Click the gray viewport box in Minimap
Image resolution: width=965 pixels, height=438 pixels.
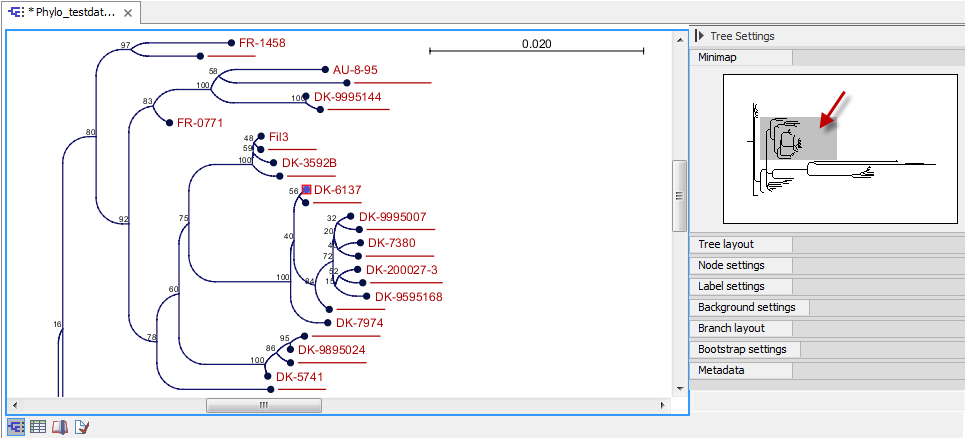click(797, 139)
